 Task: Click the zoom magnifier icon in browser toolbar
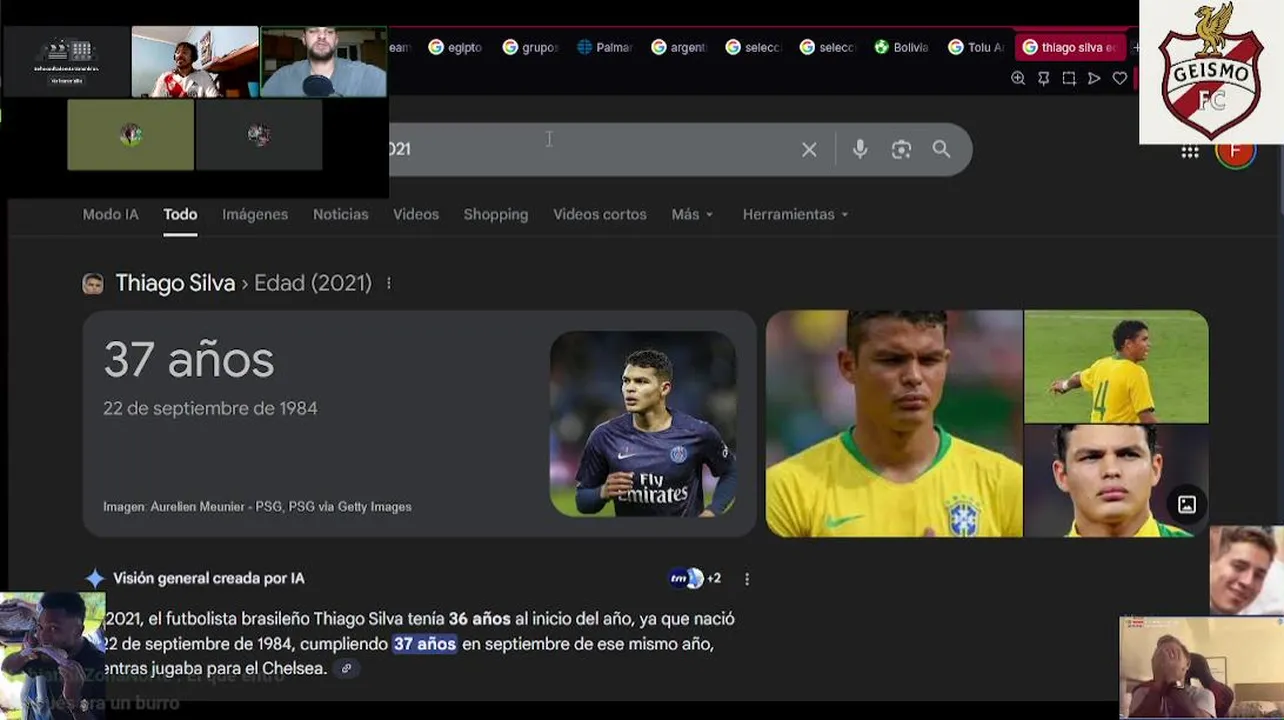pos(1018,78)
